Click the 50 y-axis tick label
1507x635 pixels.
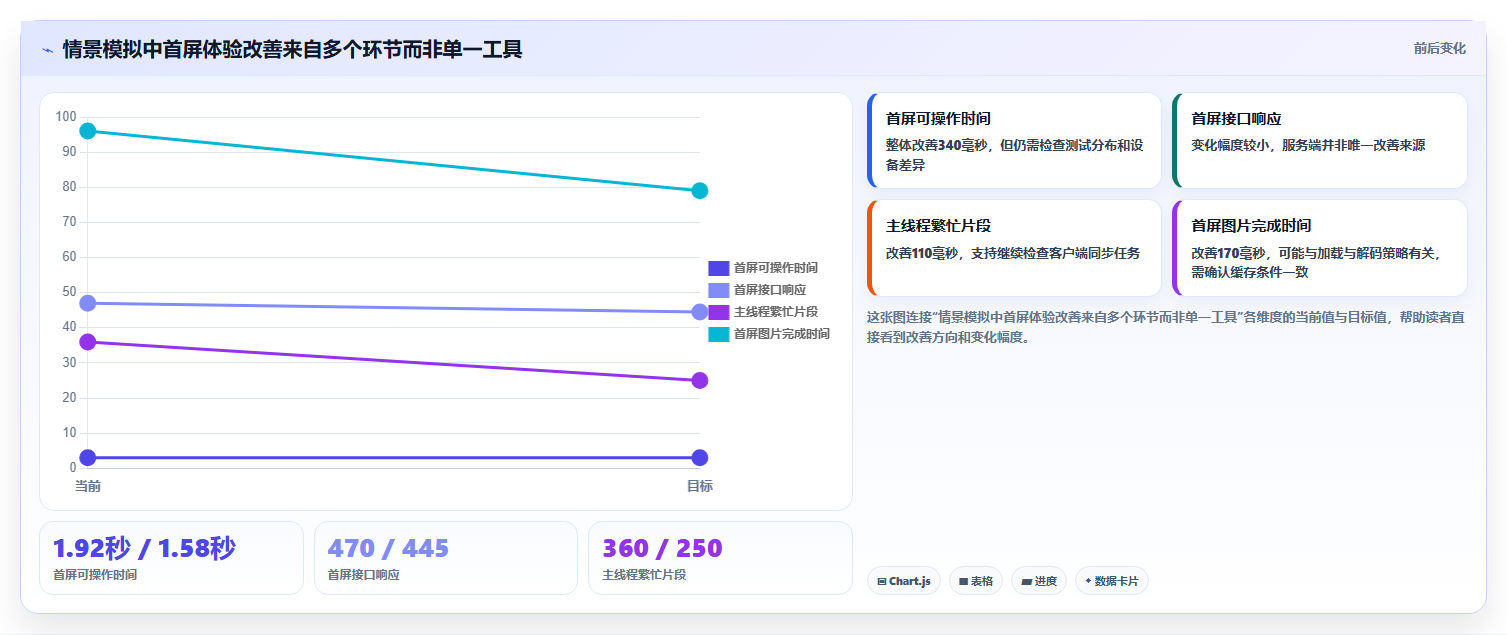pyautogui.click(x=69, y=292)
